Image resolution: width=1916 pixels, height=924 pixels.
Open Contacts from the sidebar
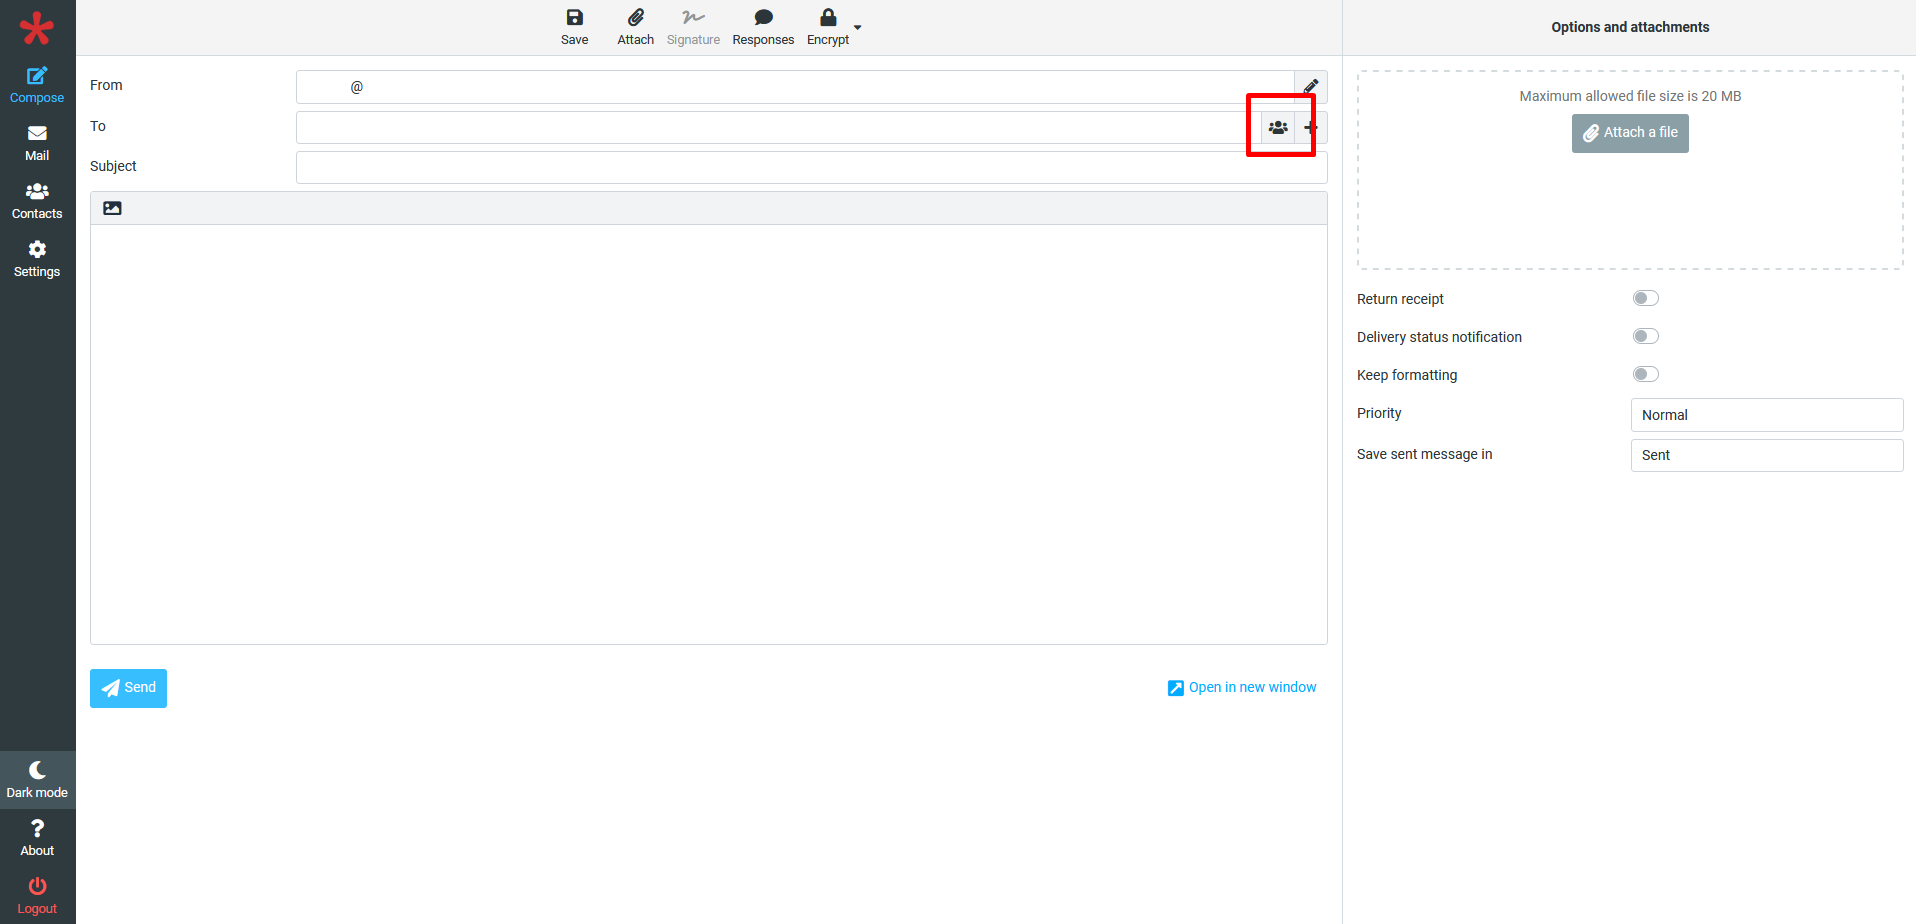(37, 201)
